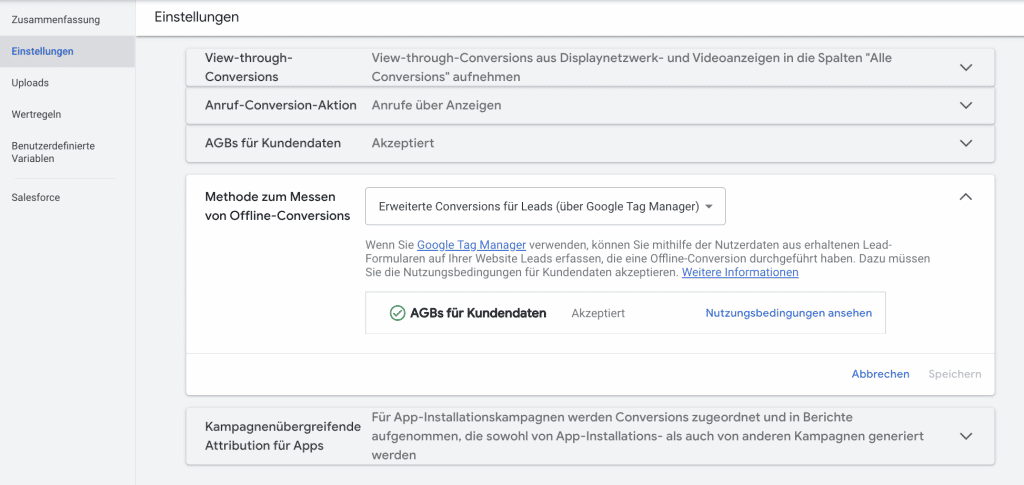
Task: Expand the Anruf-Conversion-Aktion section
Action: pos(965,105)
